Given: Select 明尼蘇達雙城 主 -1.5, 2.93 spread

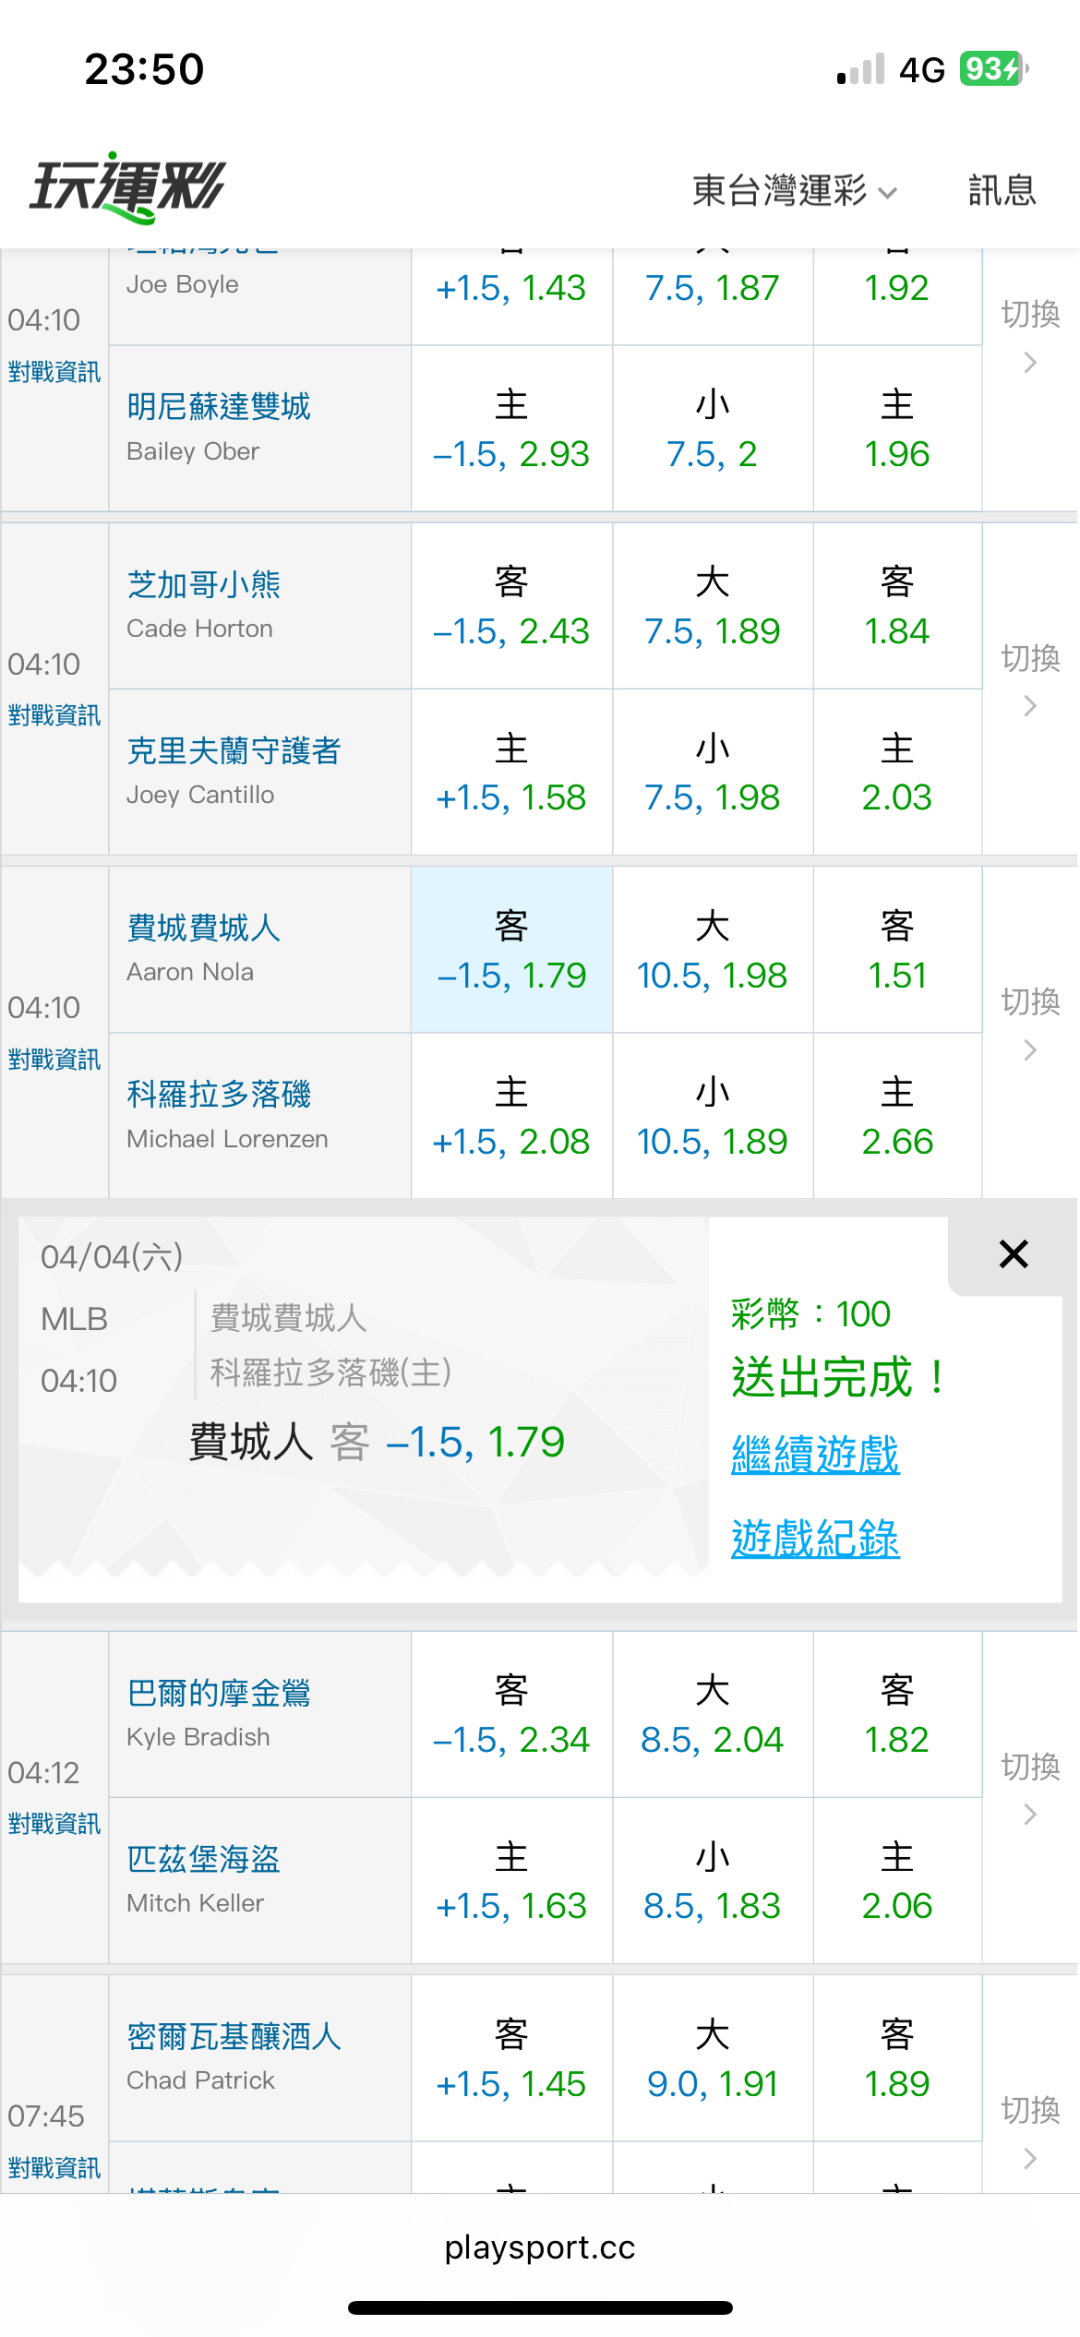Looking at the screenshot, I should pos(511,430).
